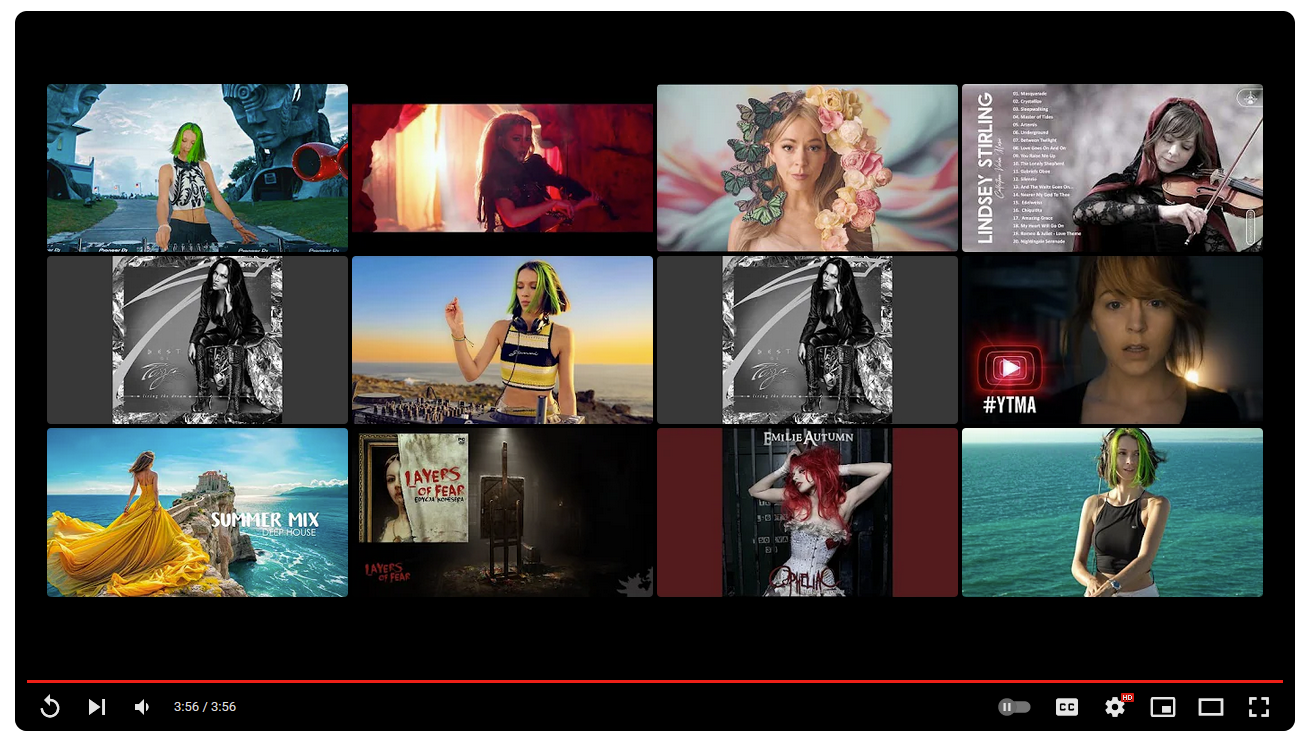Open the green-haired DJ between stone statues video

coord(197,168)
